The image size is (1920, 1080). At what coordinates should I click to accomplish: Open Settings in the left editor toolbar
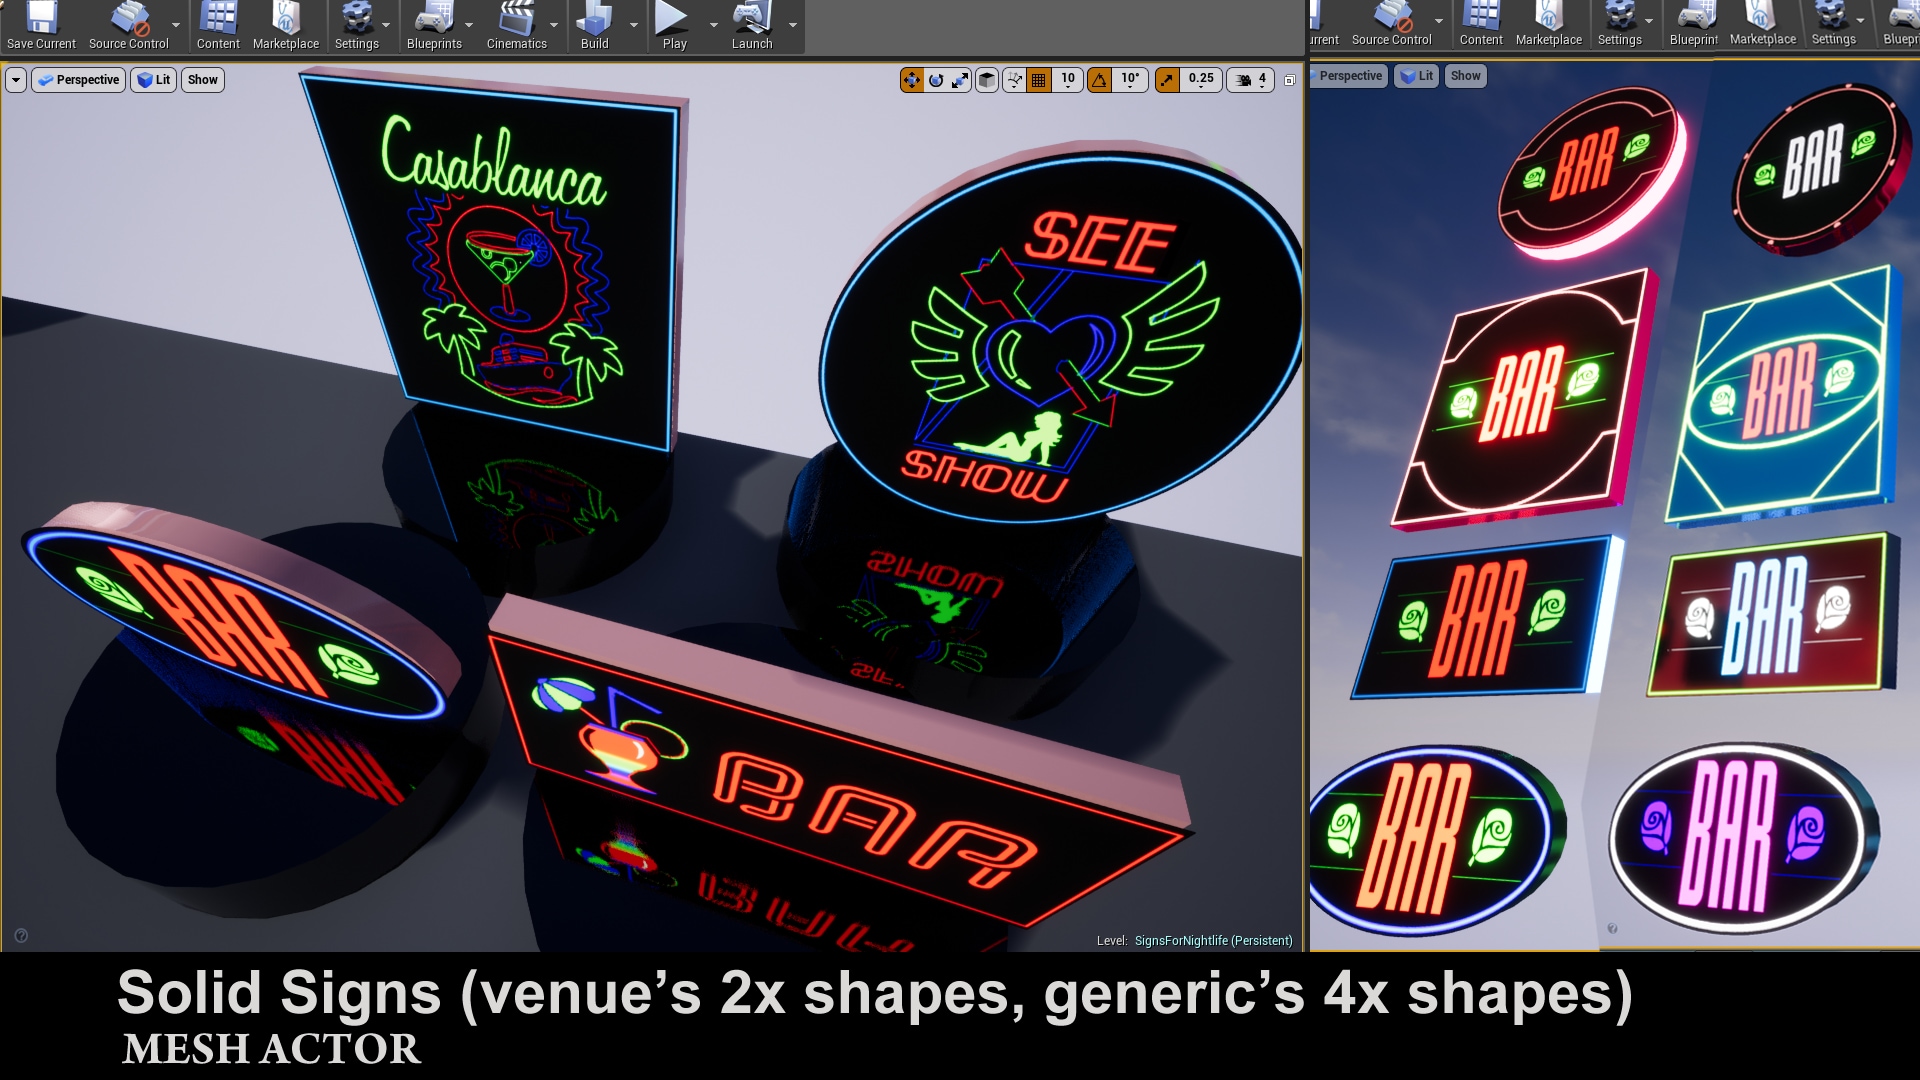[357, 27]
